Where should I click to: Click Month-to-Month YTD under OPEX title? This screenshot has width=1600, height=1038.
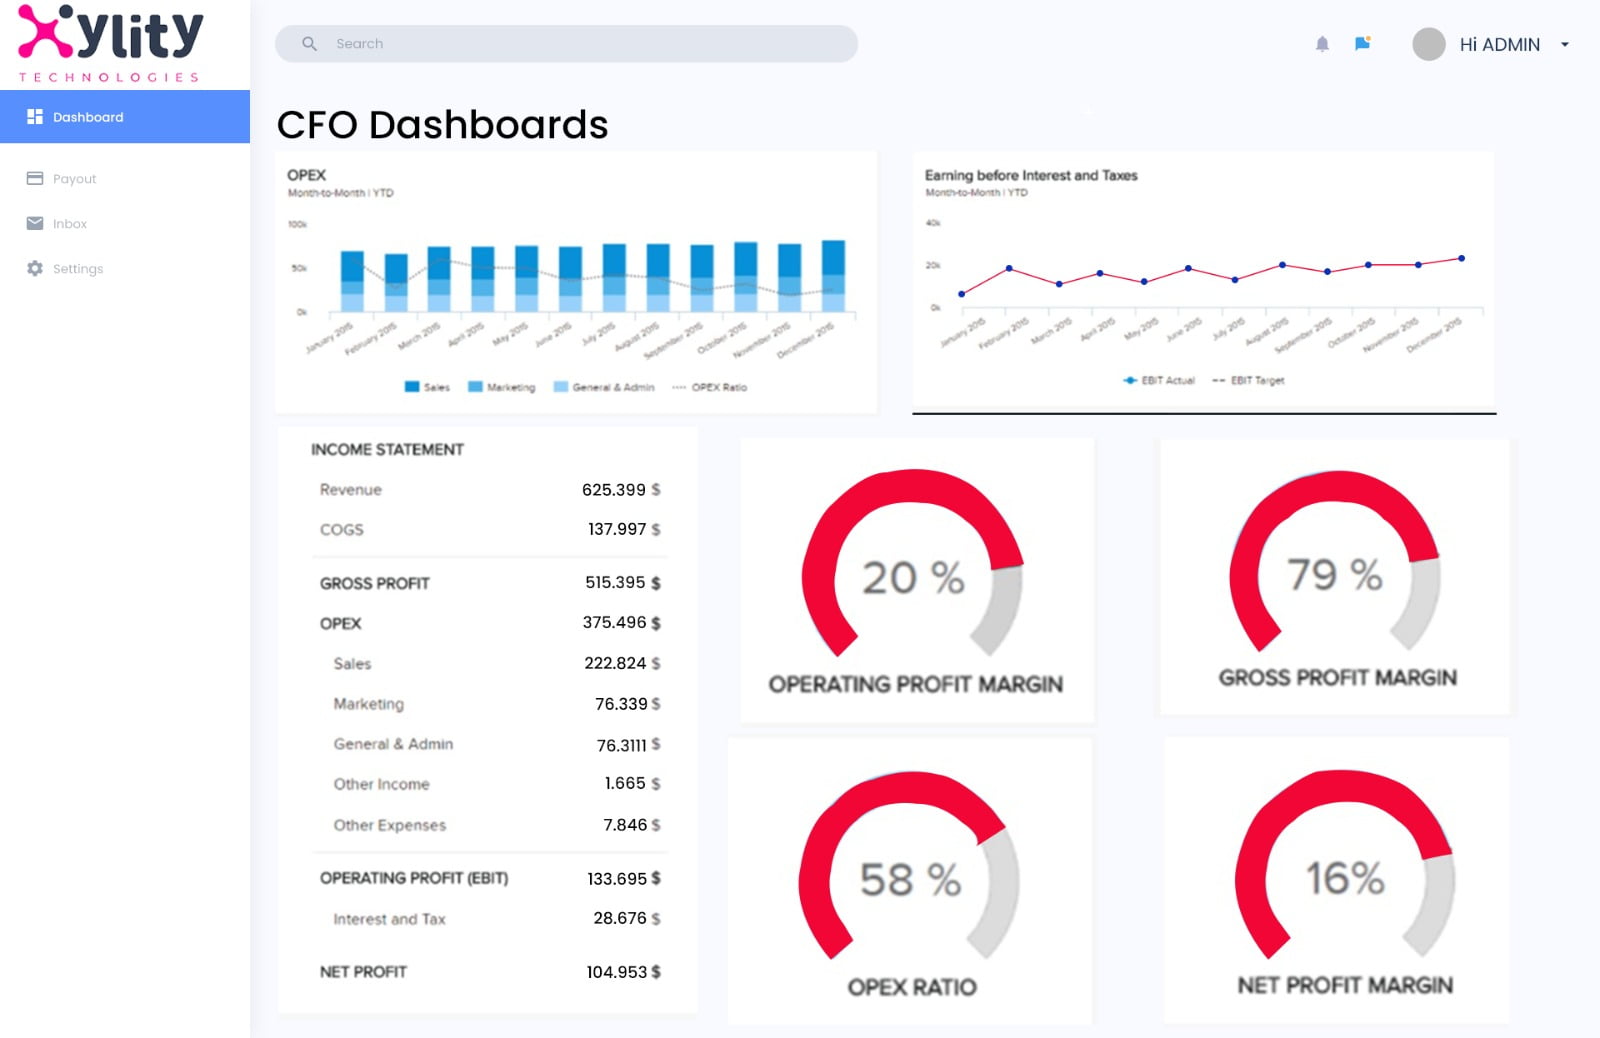[340, 193]
